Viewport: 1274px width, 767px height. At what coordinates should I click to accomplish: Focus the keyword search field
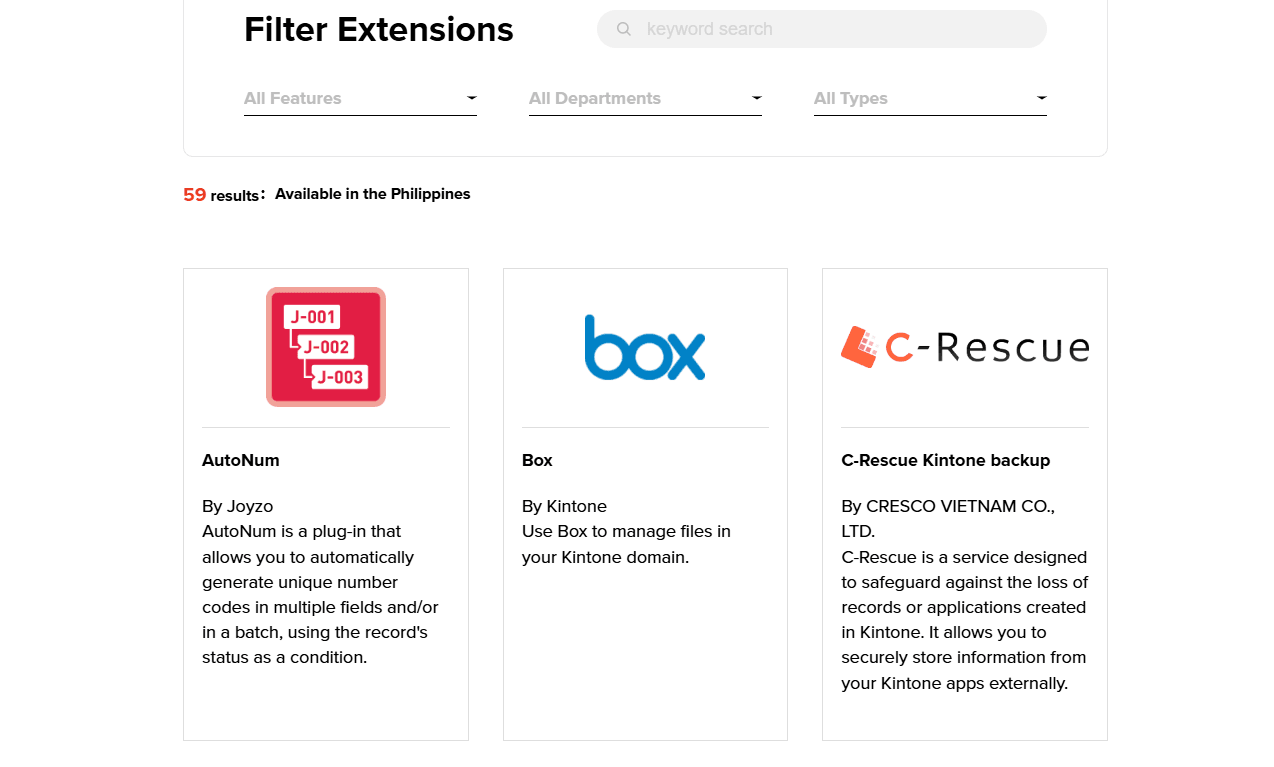pos(822,29)
